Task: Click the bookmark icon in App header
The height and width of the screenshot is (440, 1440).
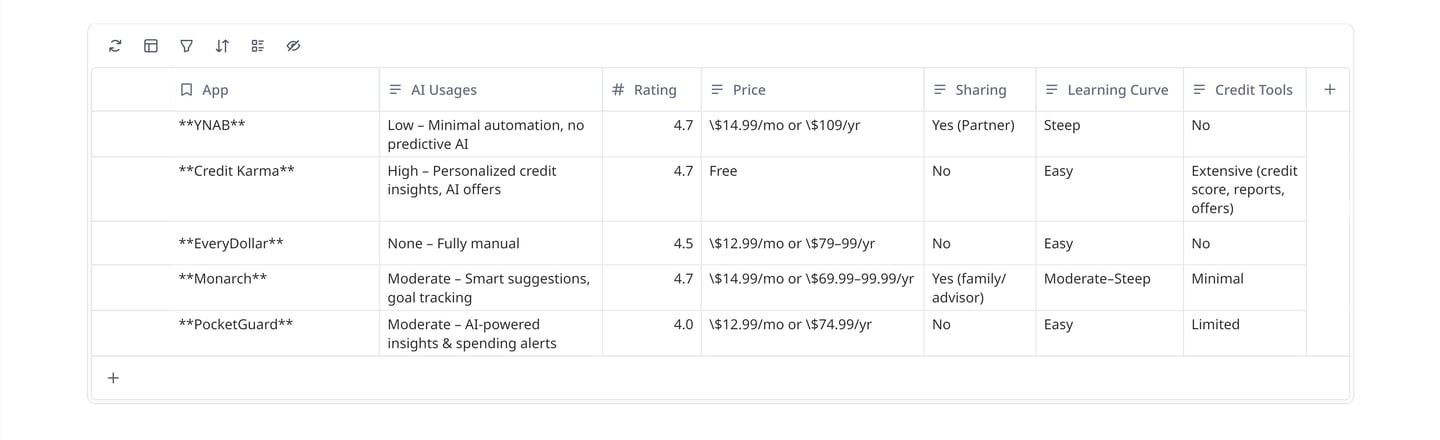Action: 186,90
